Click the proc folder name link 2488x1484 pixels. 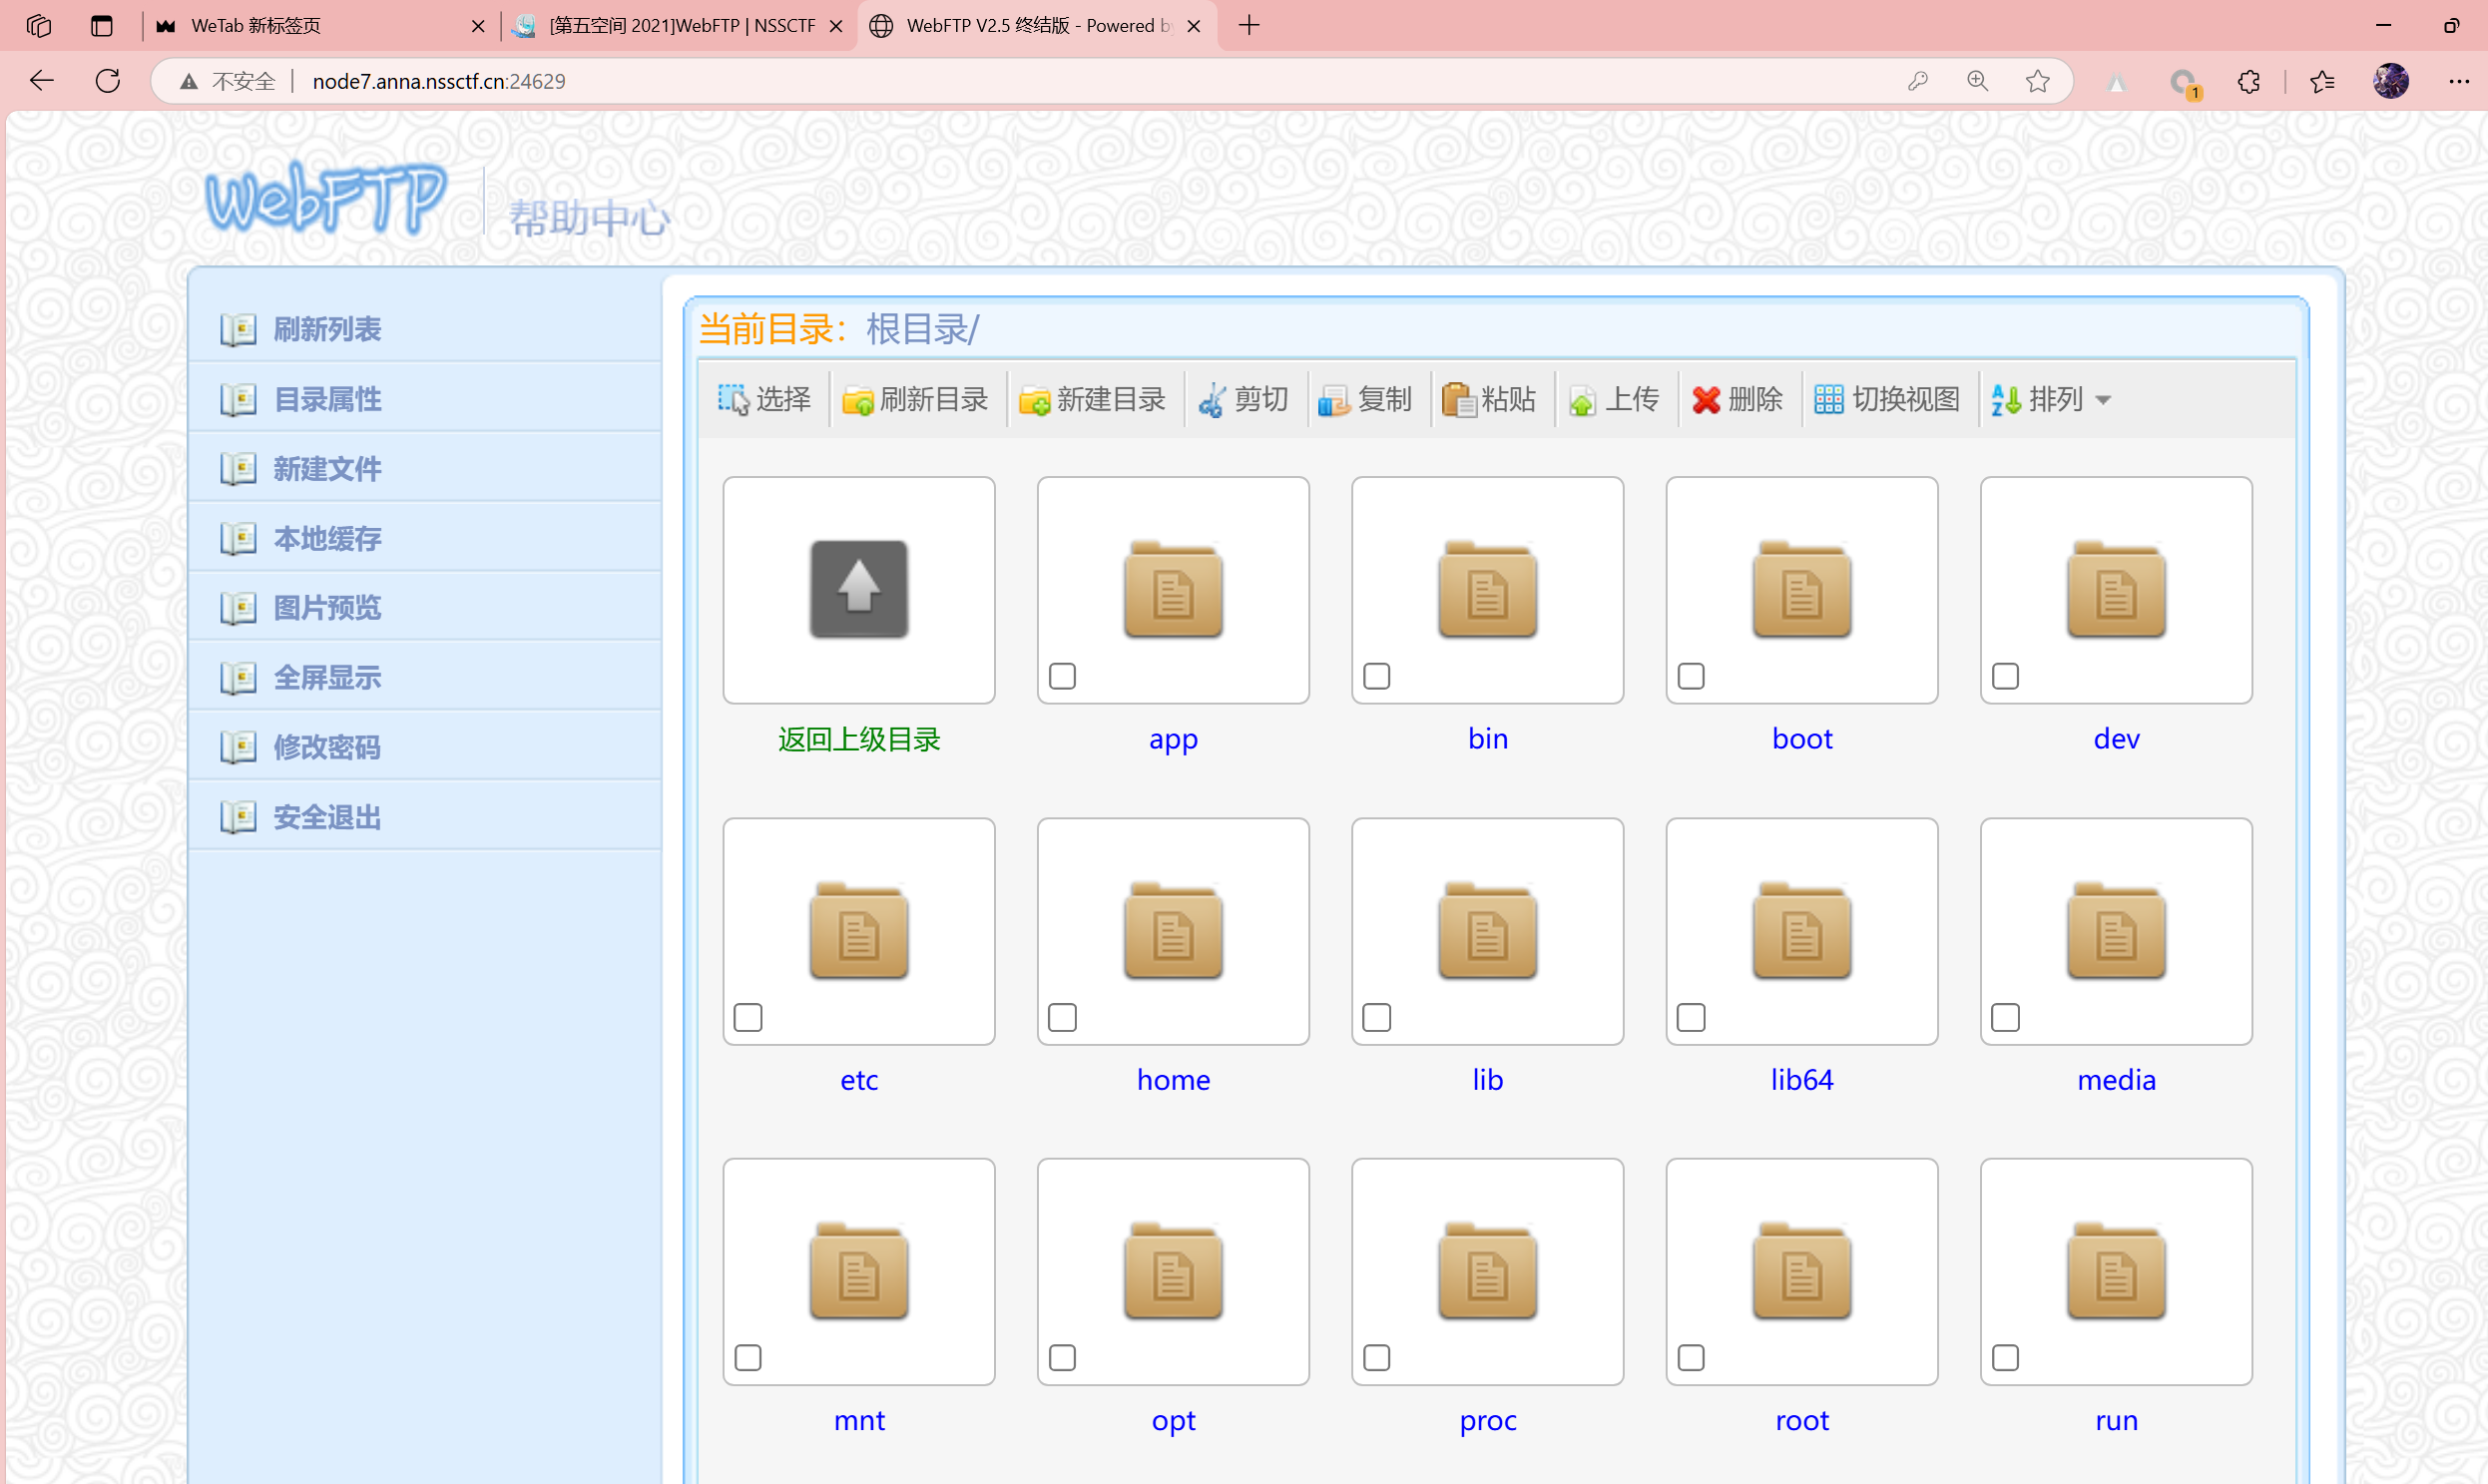1487,1420
